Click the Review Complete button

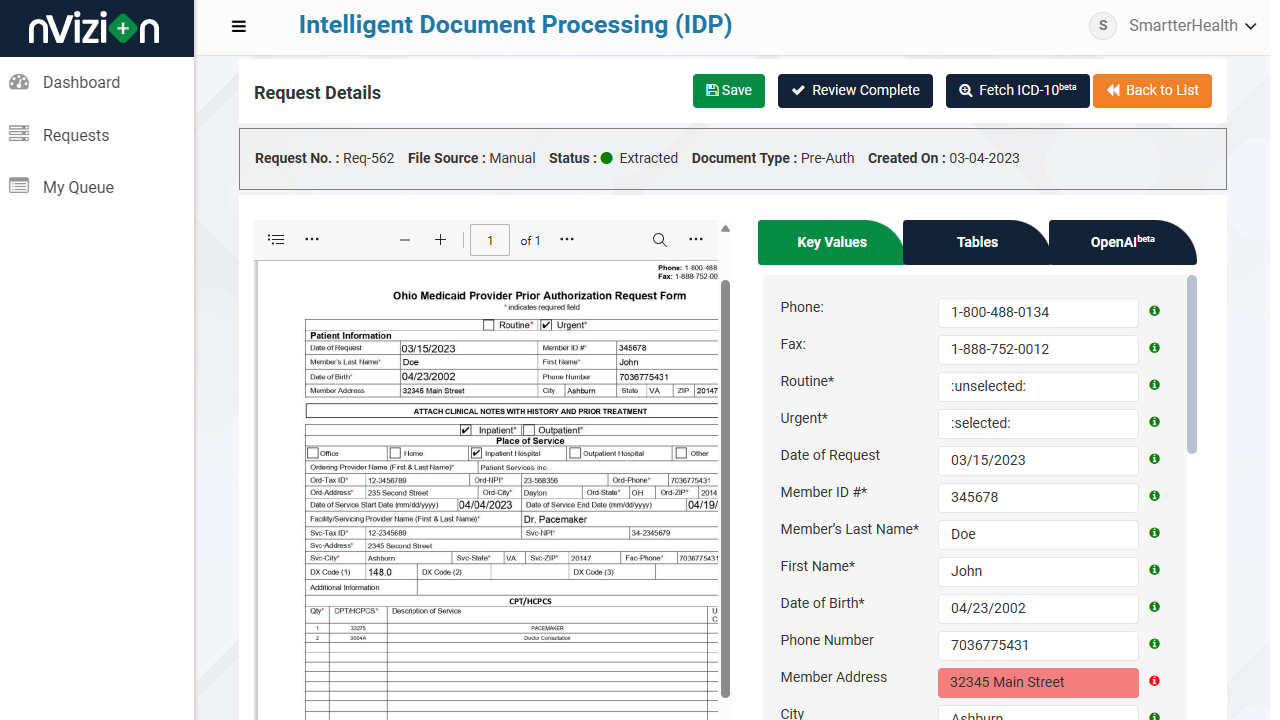click(x=855, y=90)
